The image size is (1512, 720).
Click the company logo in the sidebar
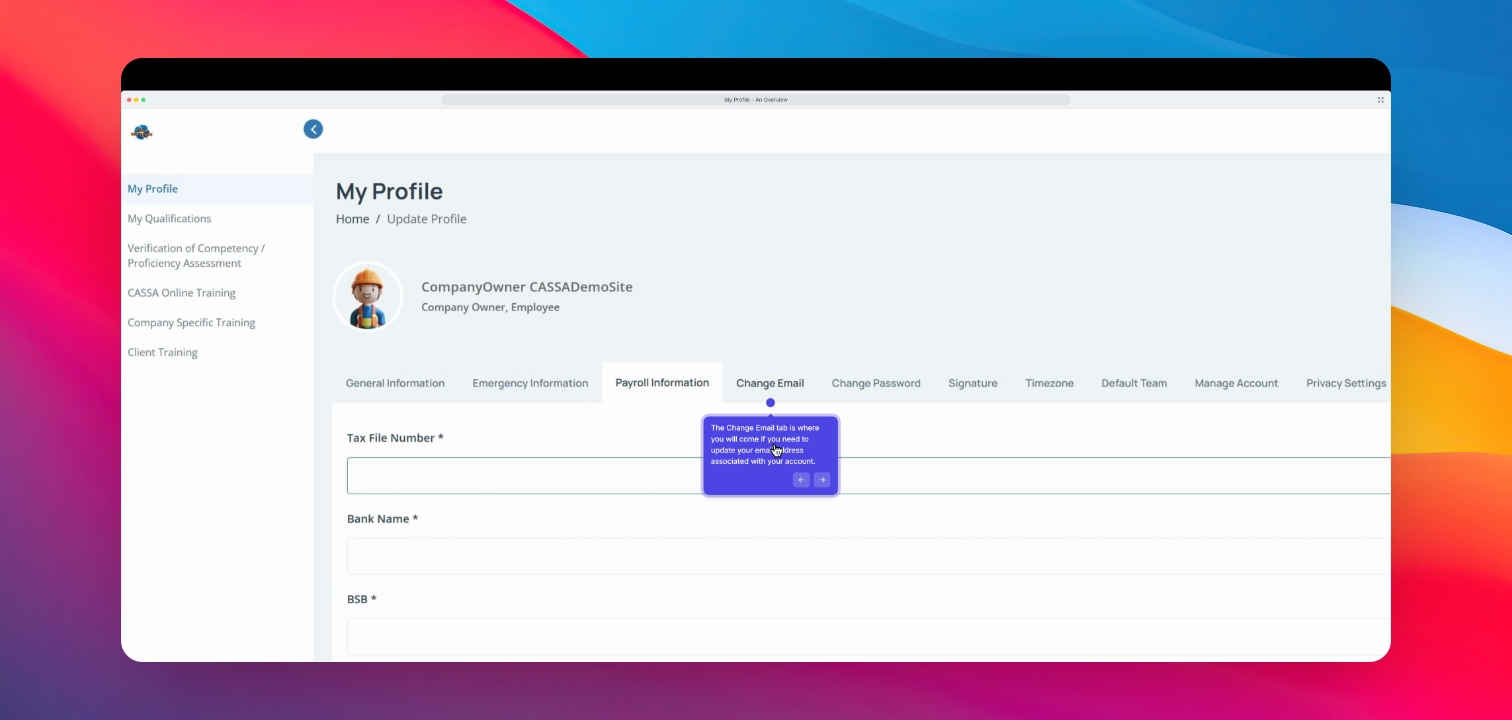coord(142,131)
